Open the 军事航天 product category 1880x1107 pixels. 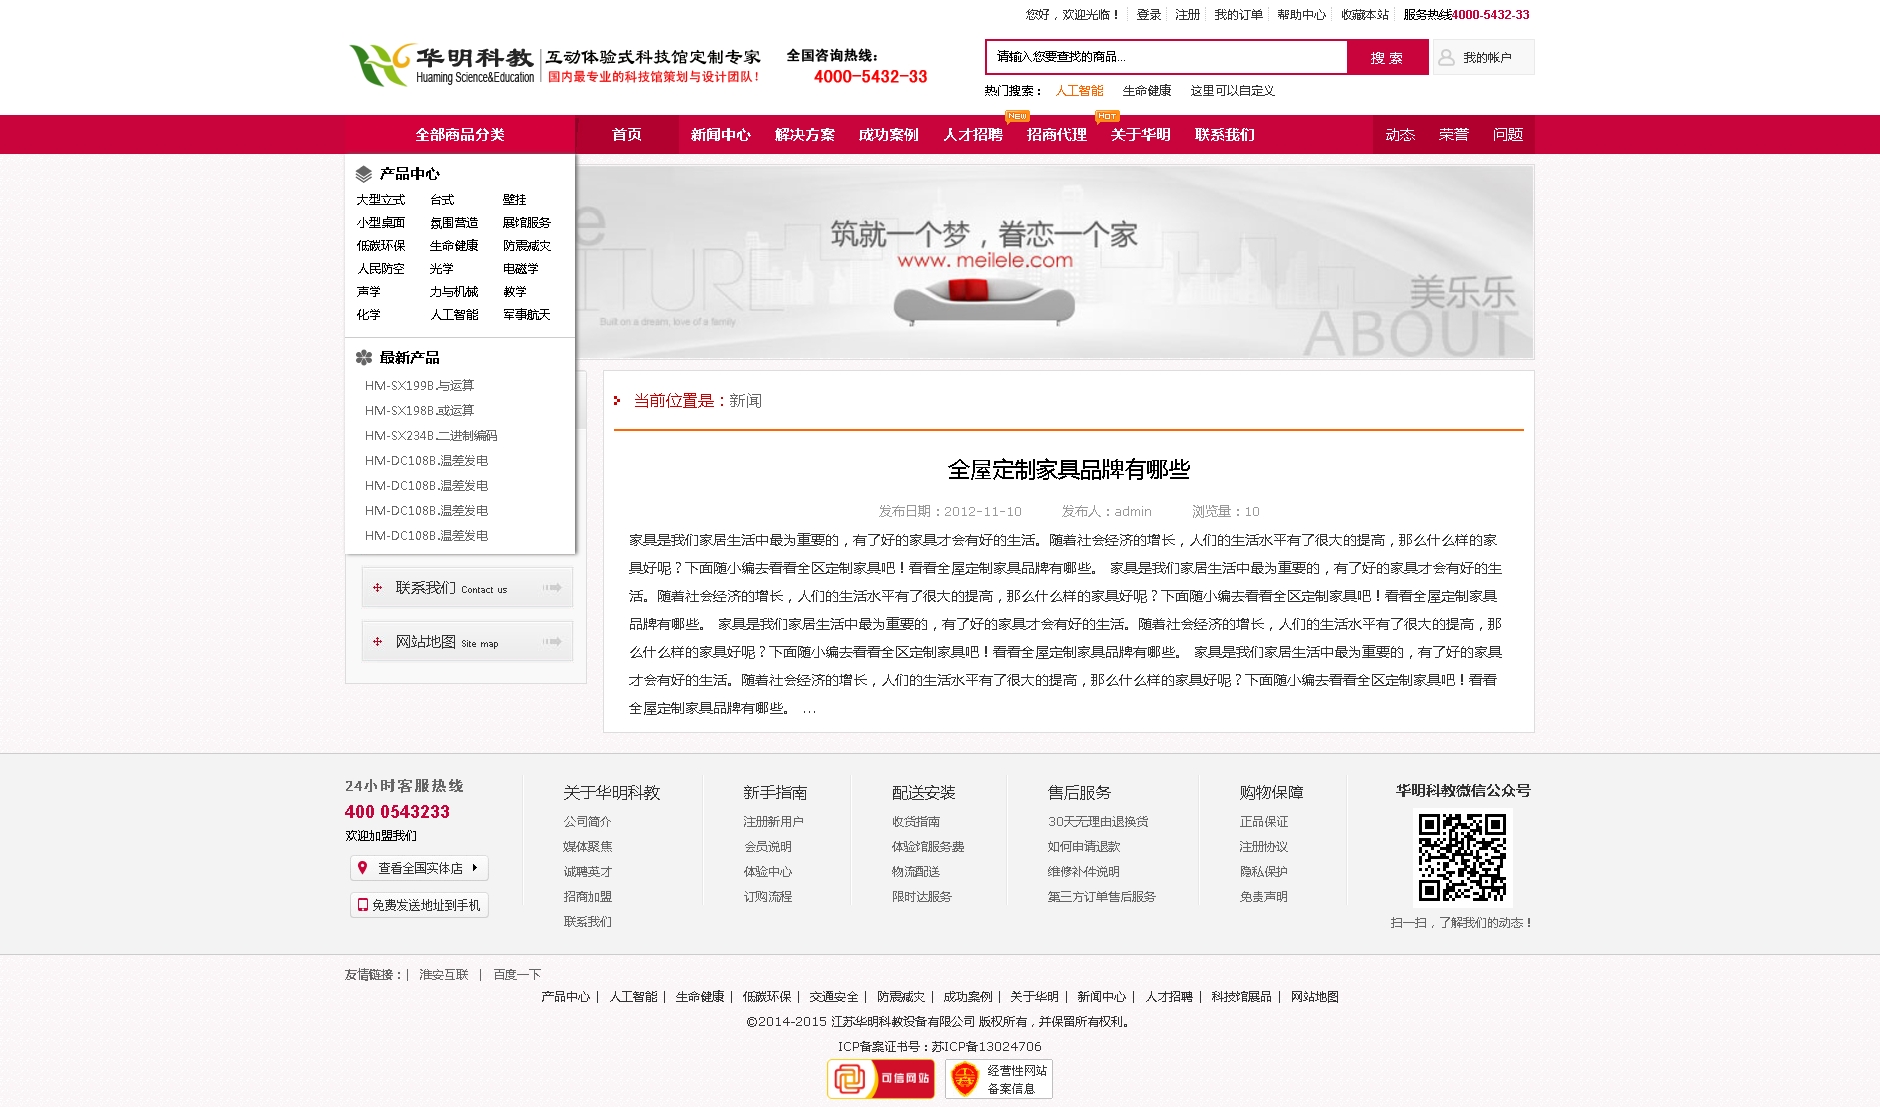[x=527, y=315]
